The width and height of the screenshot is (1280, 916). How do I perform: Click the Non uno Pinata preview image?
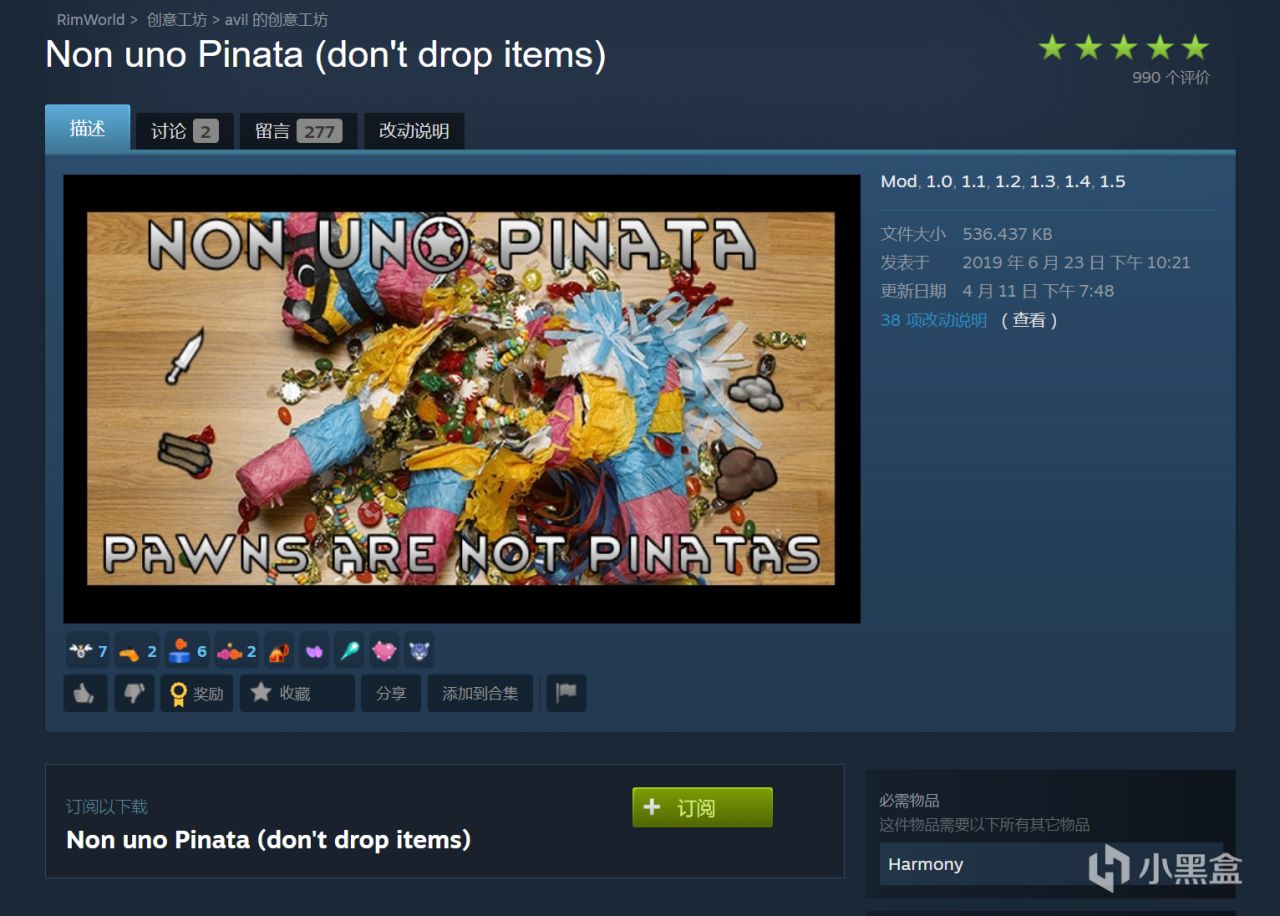coord(461,399)
